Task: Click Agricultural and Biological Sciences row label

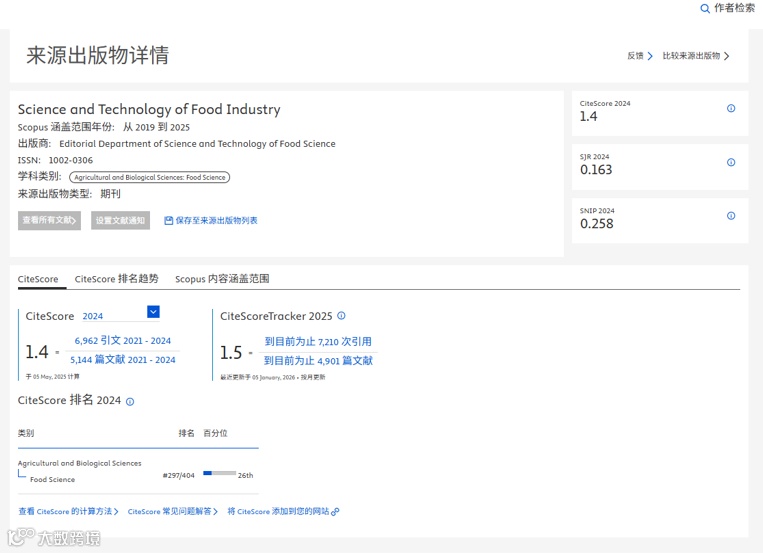Action: coord(80,463)
